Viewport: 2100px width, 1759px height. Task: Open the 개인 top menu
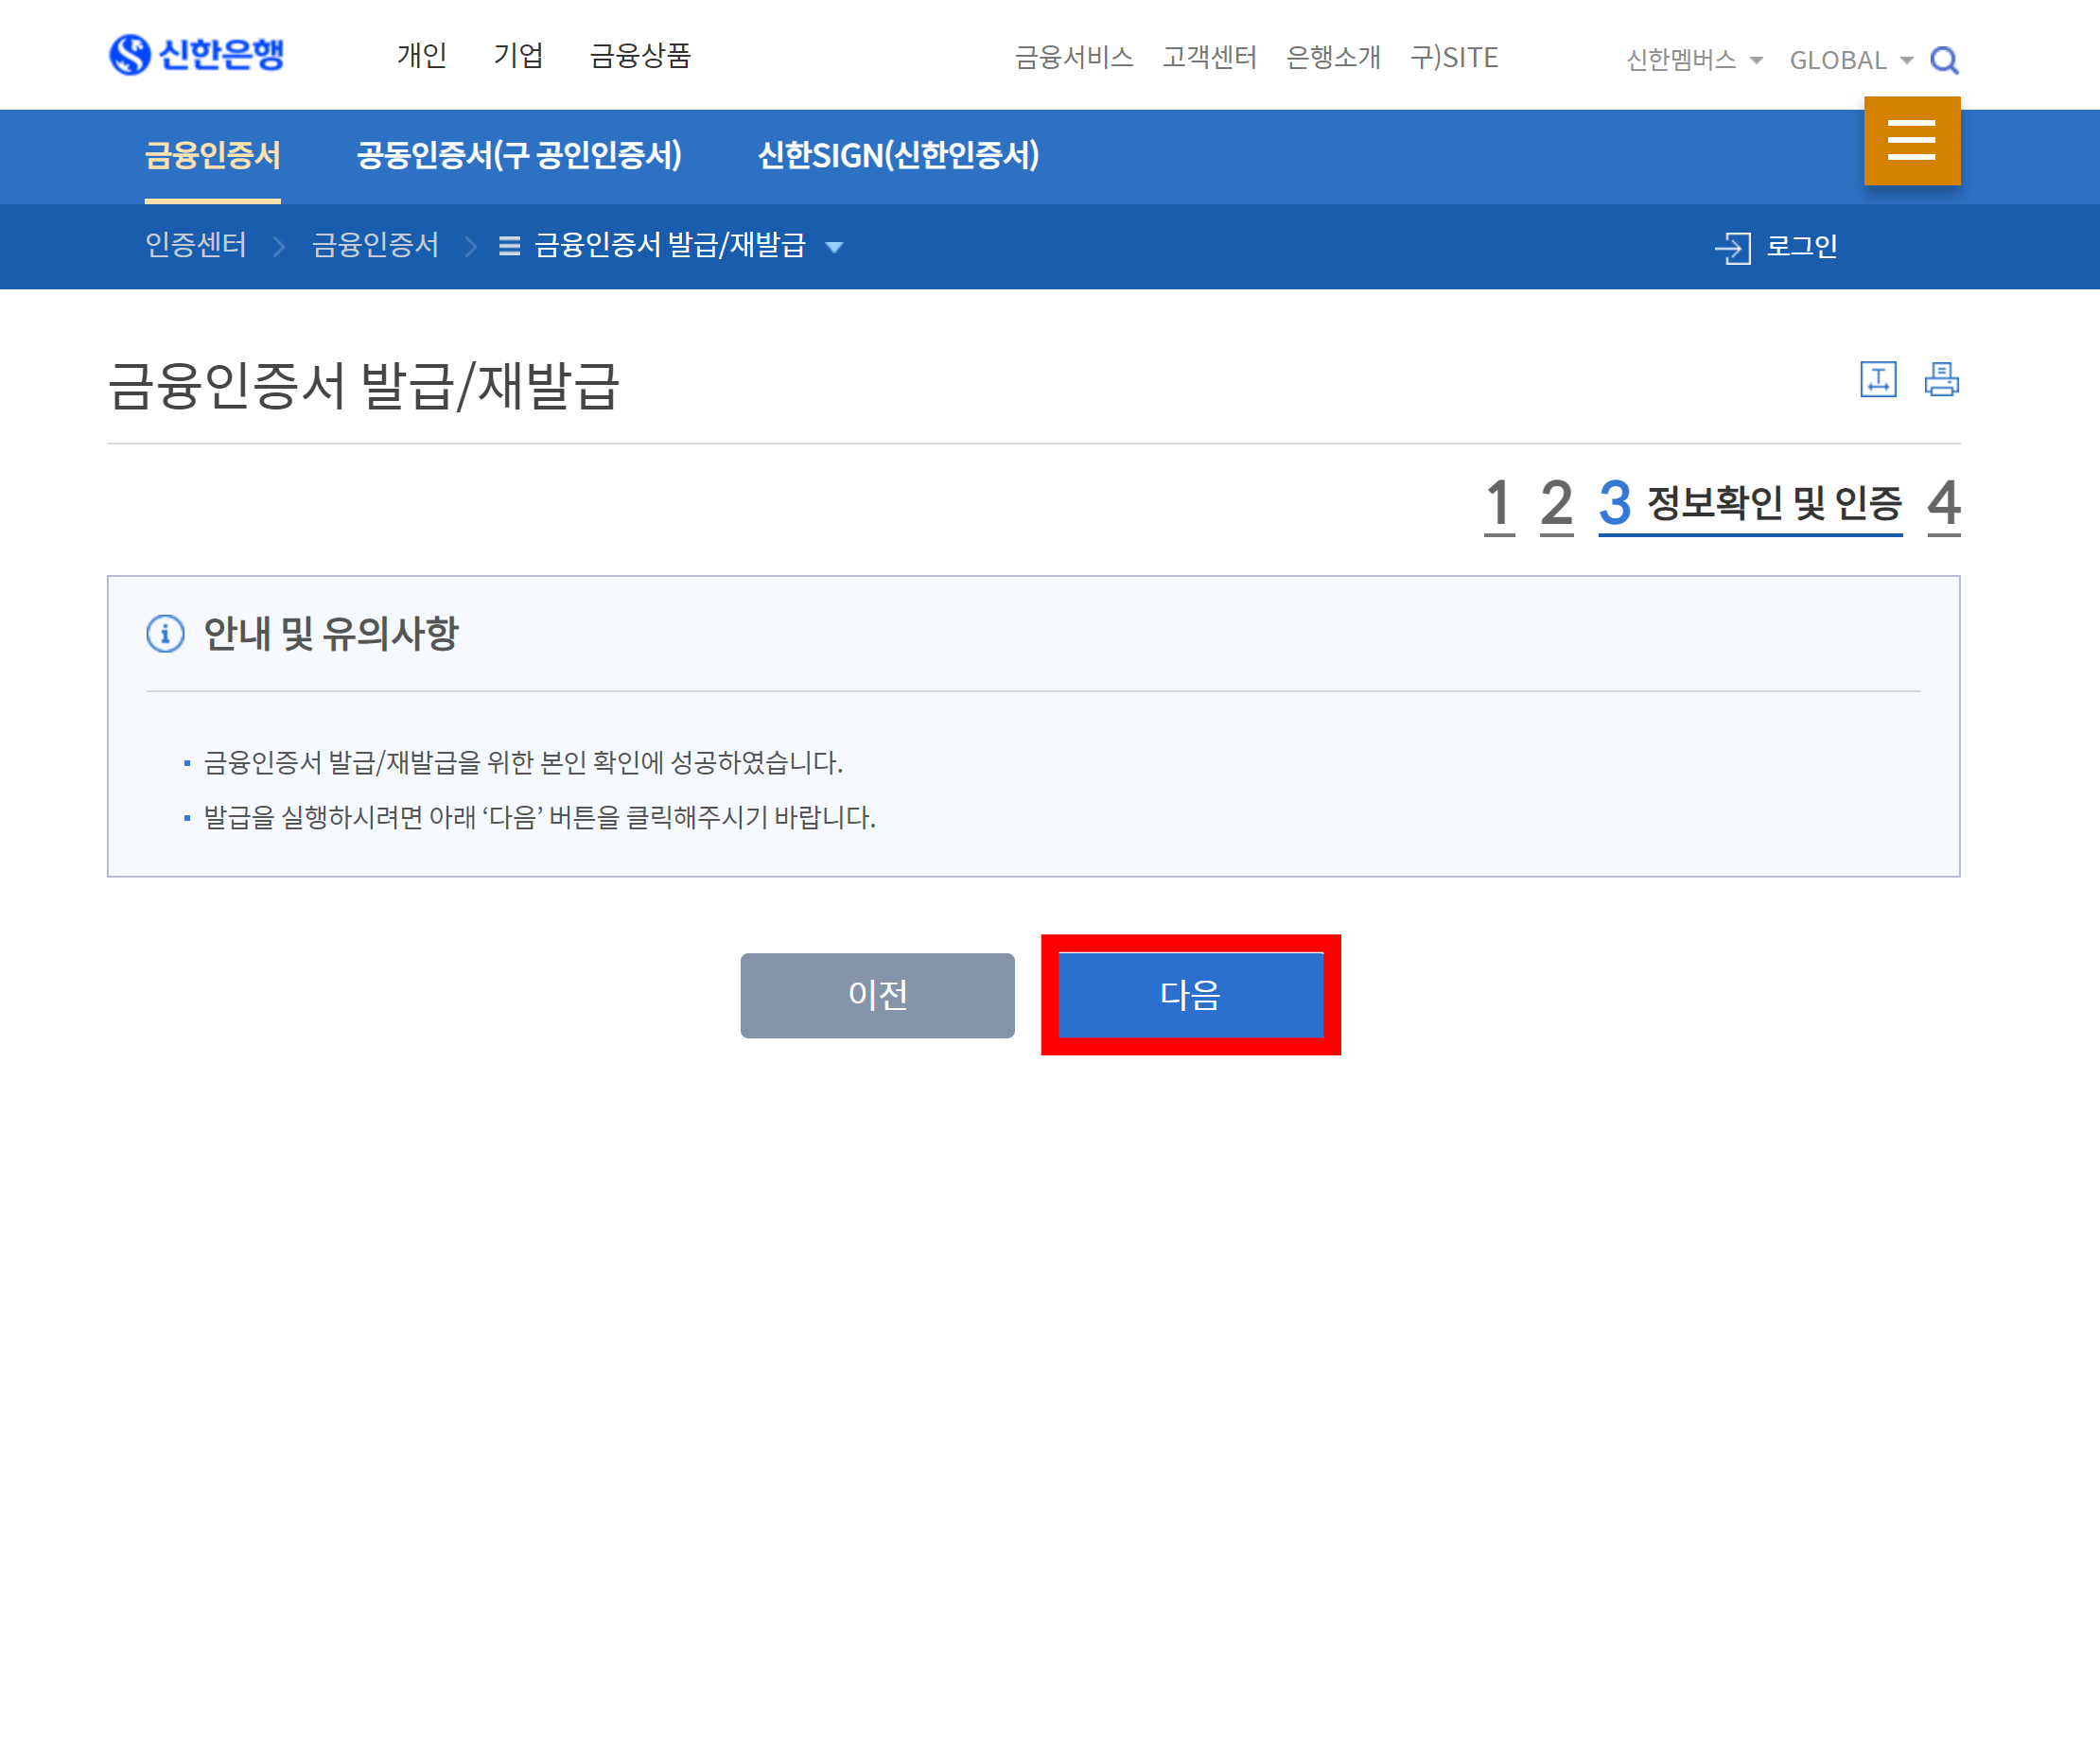[x=421, y=55]
